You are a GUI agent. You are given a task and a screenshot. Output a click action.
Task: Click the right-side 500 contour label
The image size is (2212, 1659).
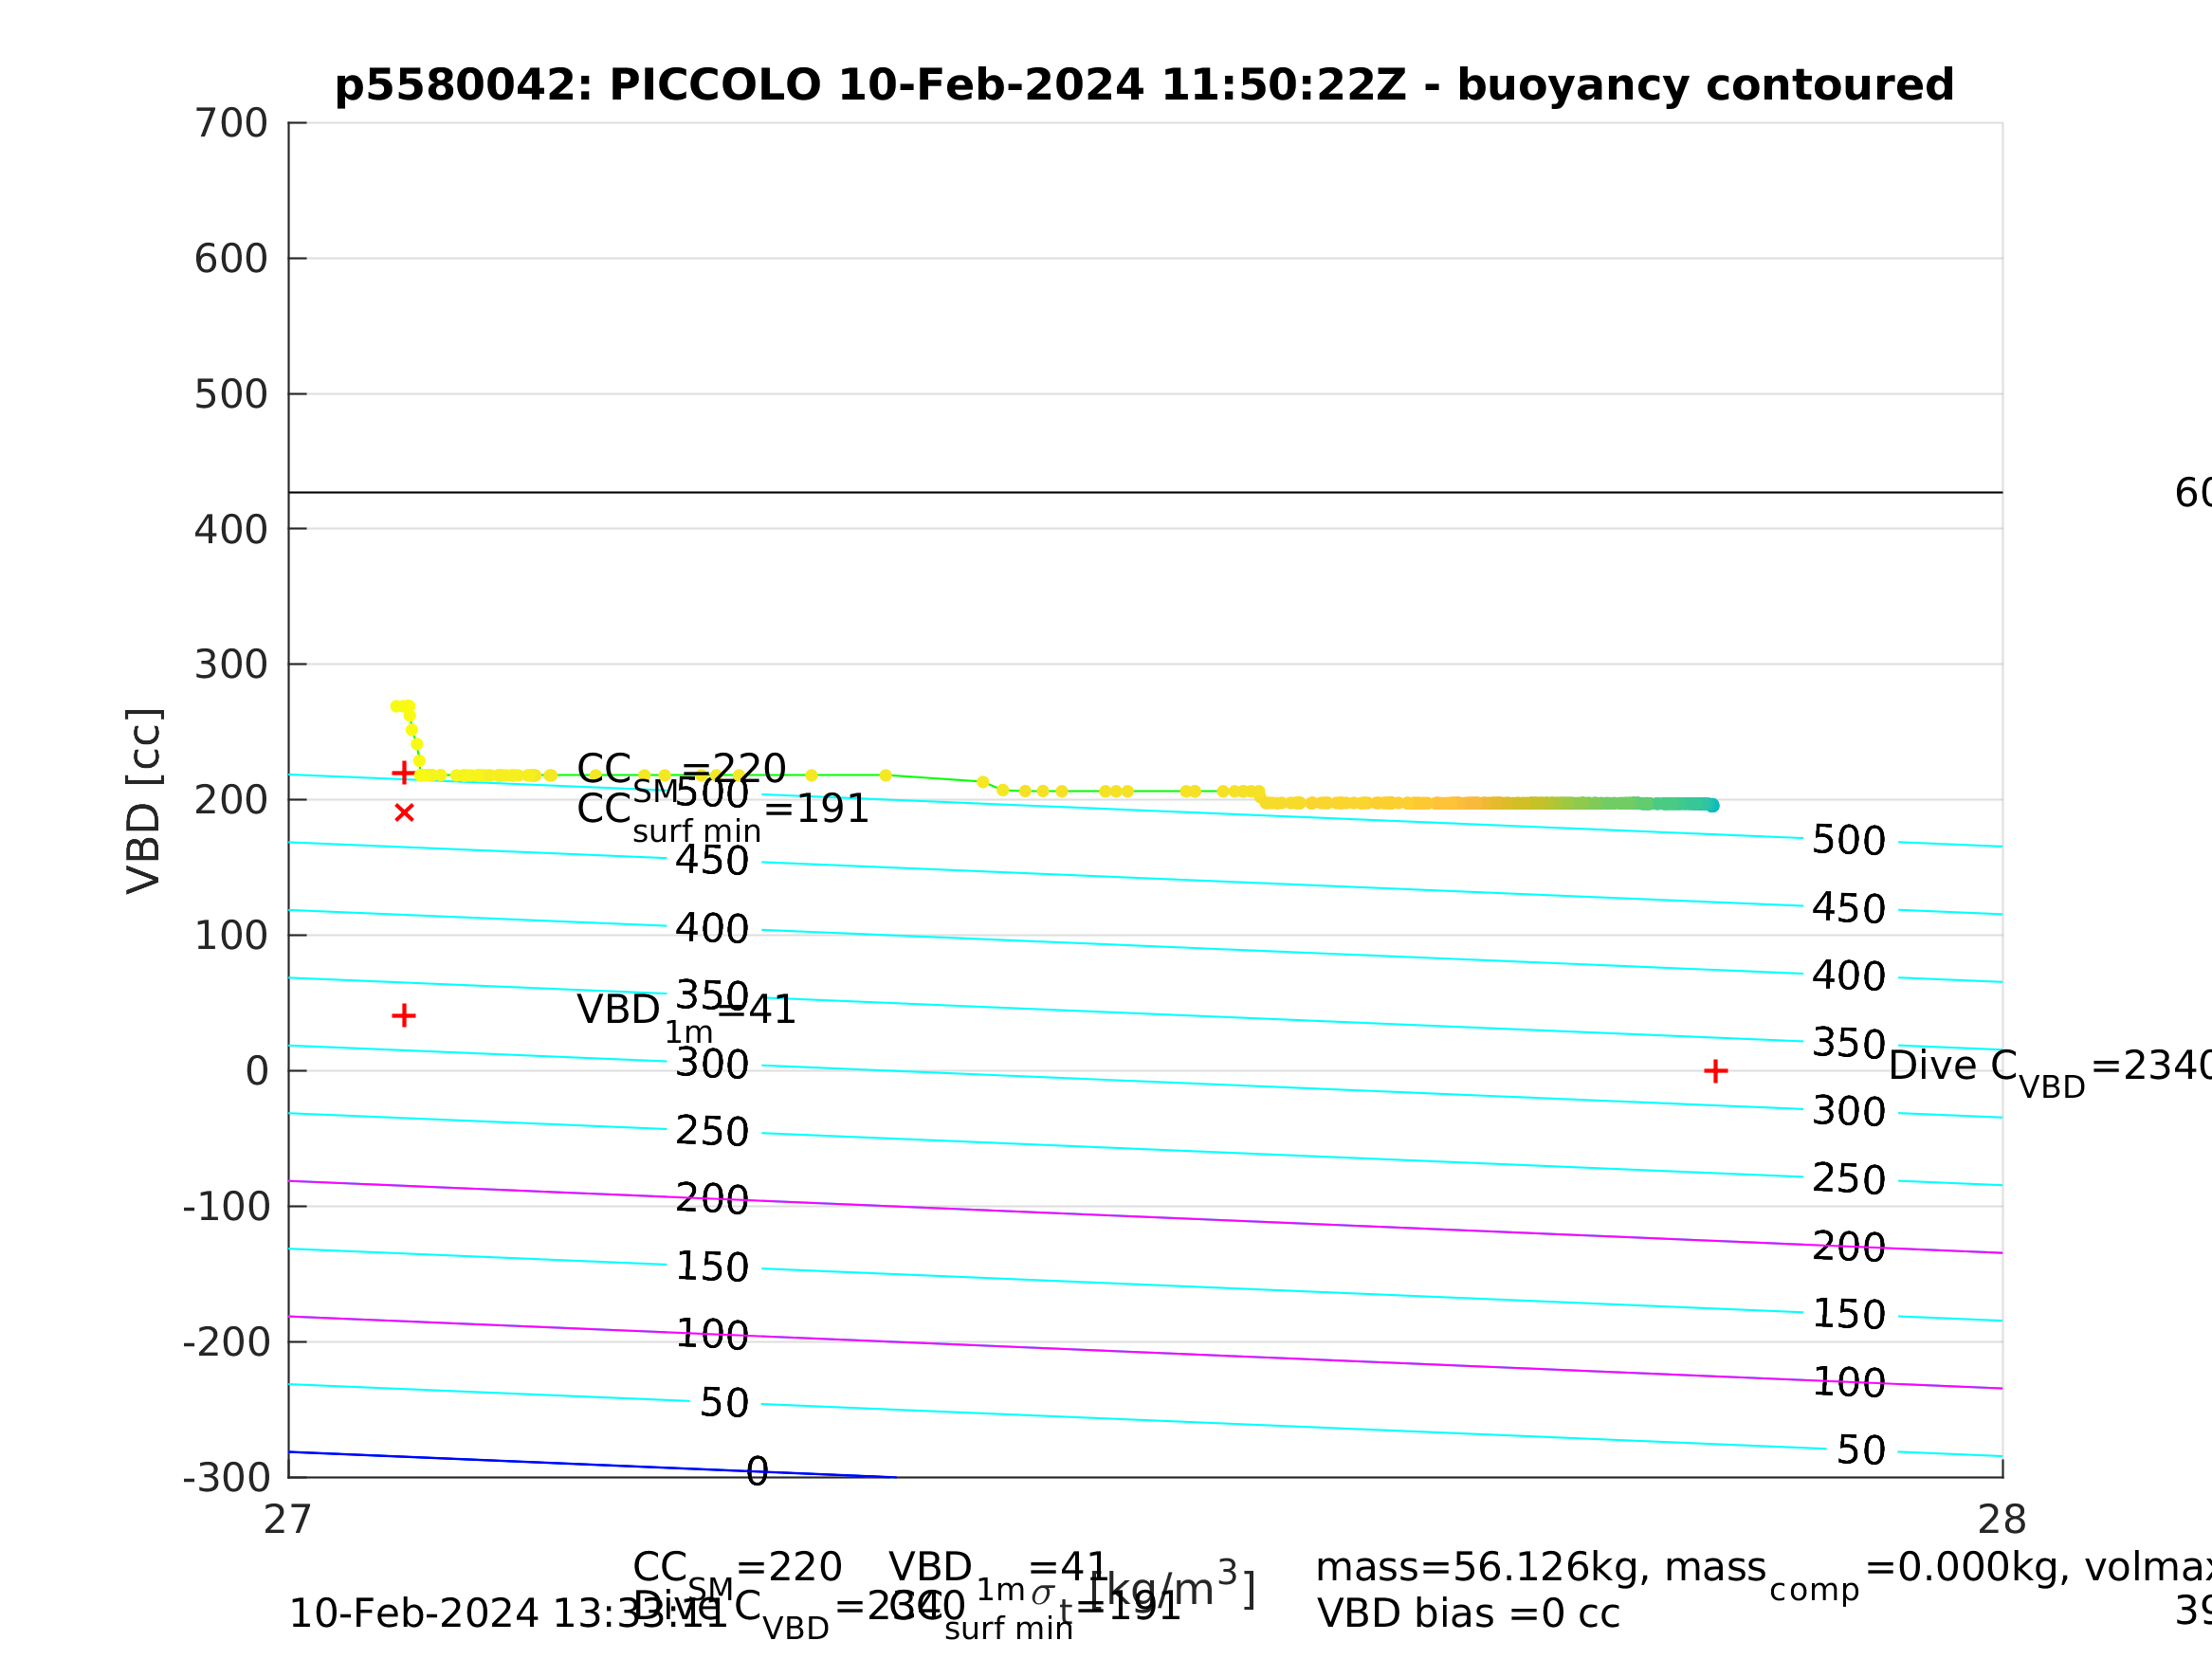[x=1849, y=841]
